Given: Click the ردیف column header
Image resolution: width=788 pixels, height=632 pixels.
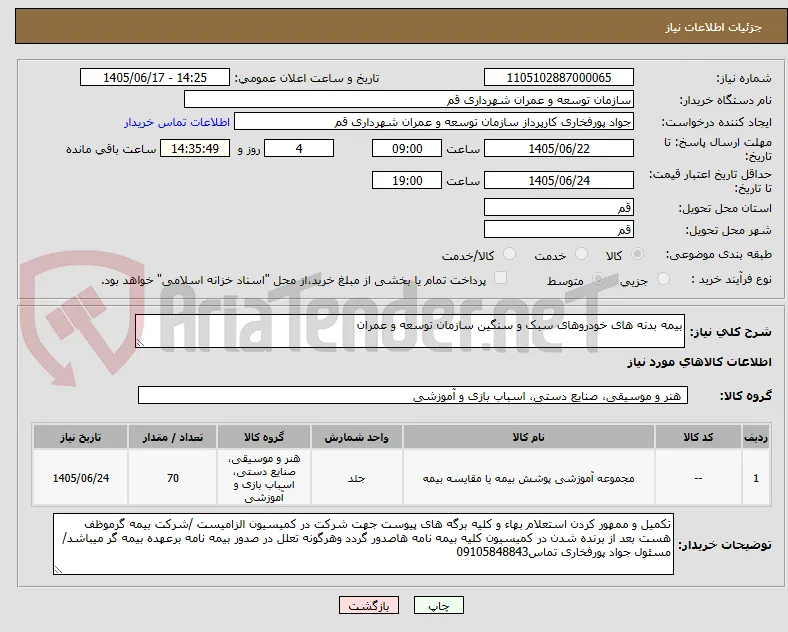Looking at the screenshot, I should click(756, 437).
